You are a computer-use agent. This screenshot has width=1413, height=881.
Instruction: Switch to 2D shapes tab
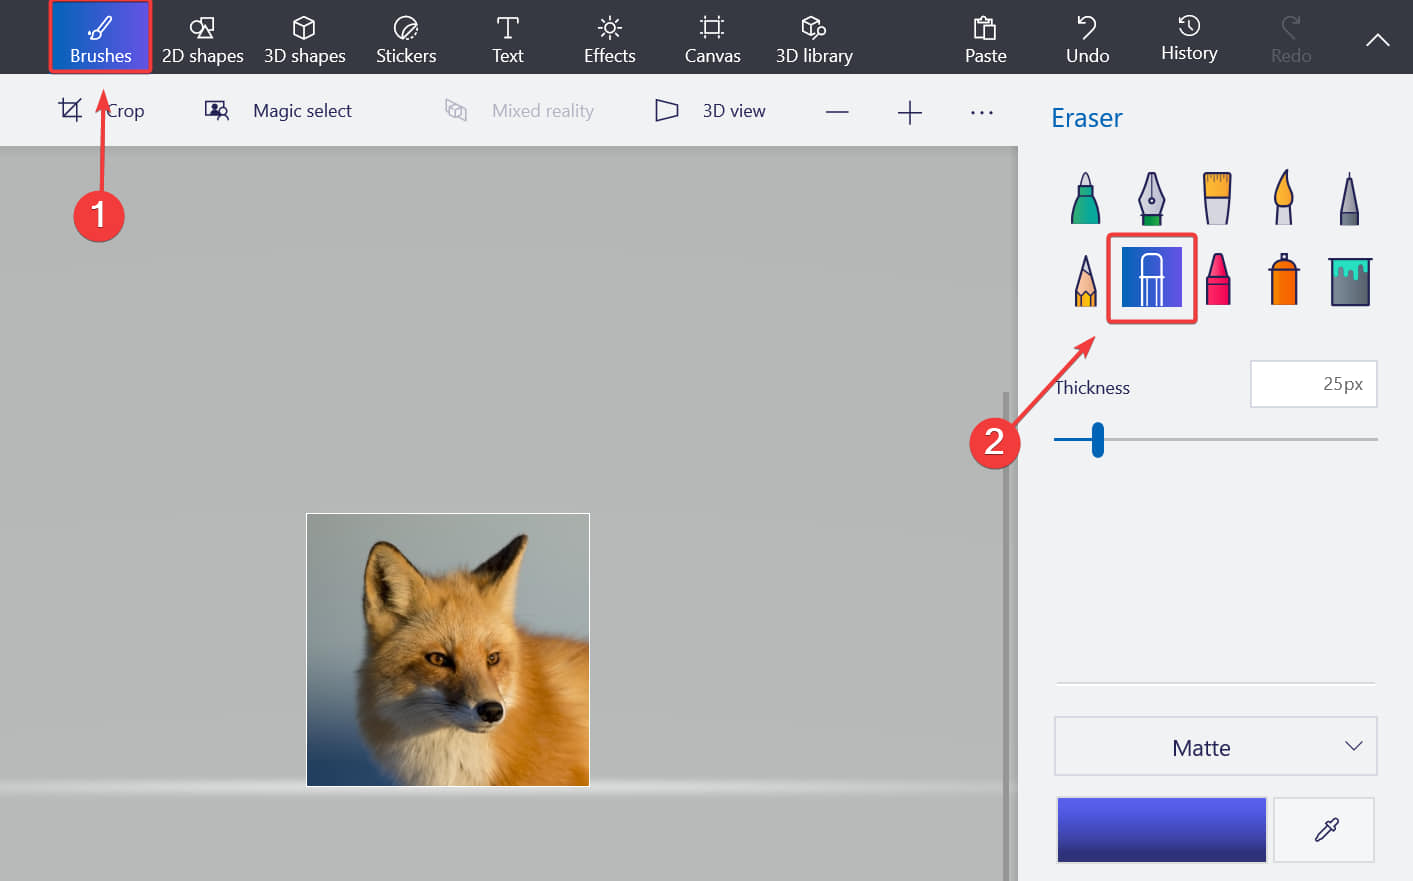coord(202,40)
